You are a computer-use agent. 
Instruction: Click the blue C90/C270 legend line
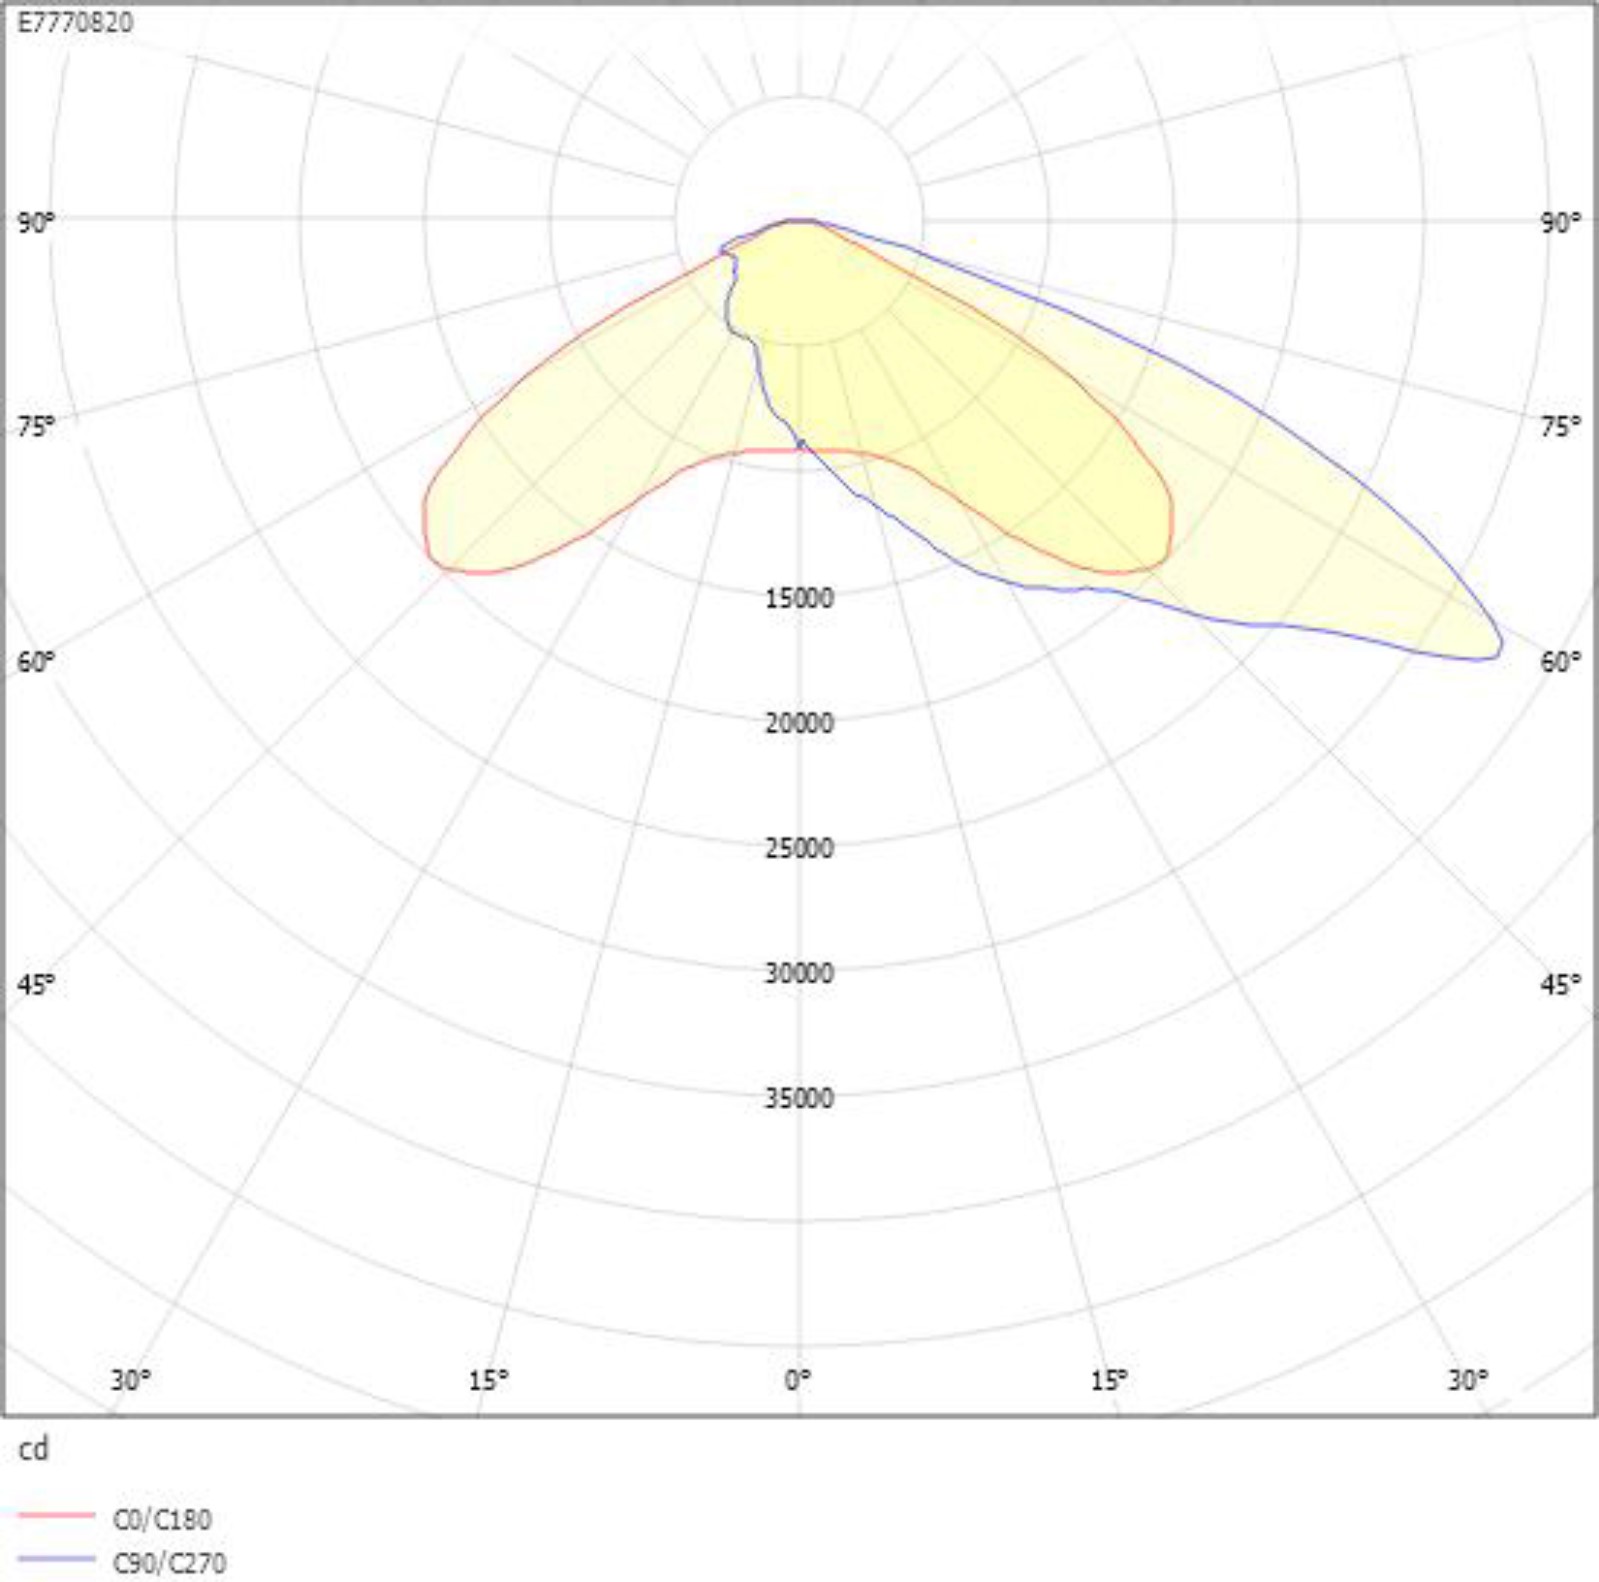[x=56, y=1559]
